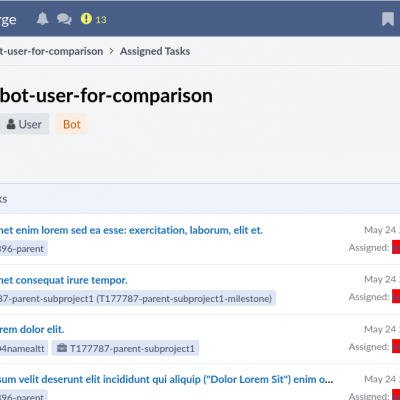Click the Bot tag badge
The width and height of the screenshot is (400, 400).
(72, 124)
